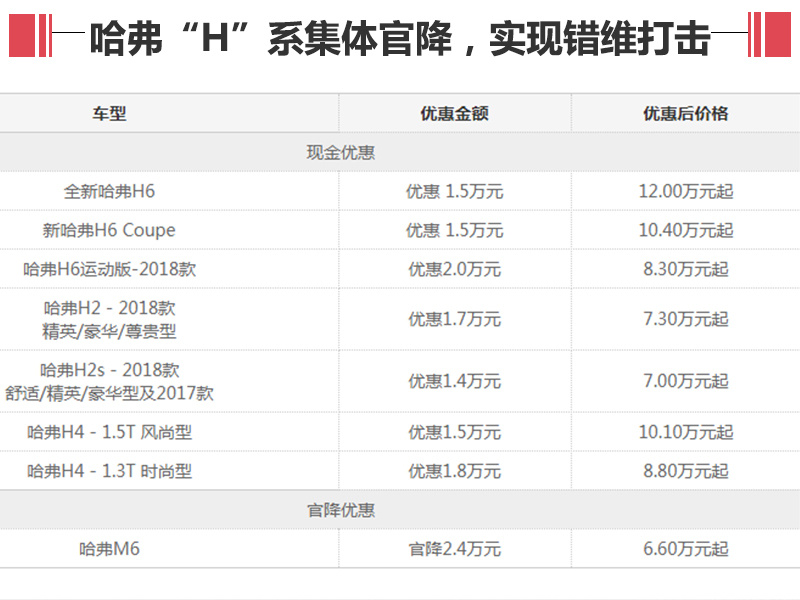Click the 8.80万元起 price cell

click(x=686, y=471)
